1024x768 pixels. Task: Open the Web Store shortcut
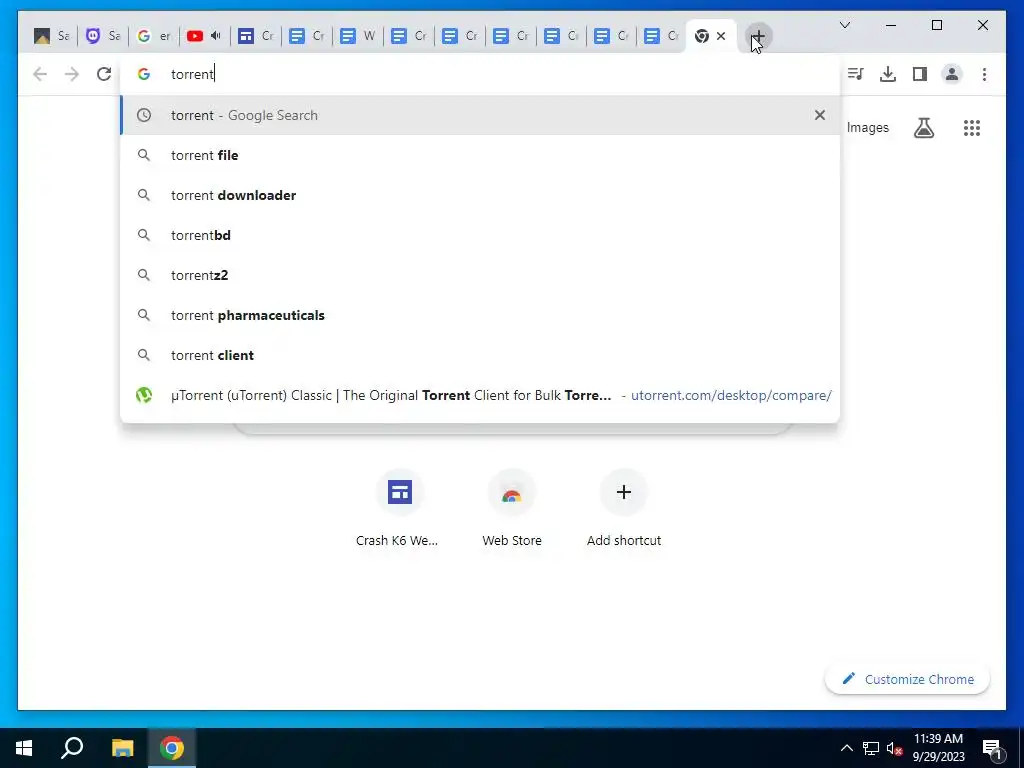point(511,508)
